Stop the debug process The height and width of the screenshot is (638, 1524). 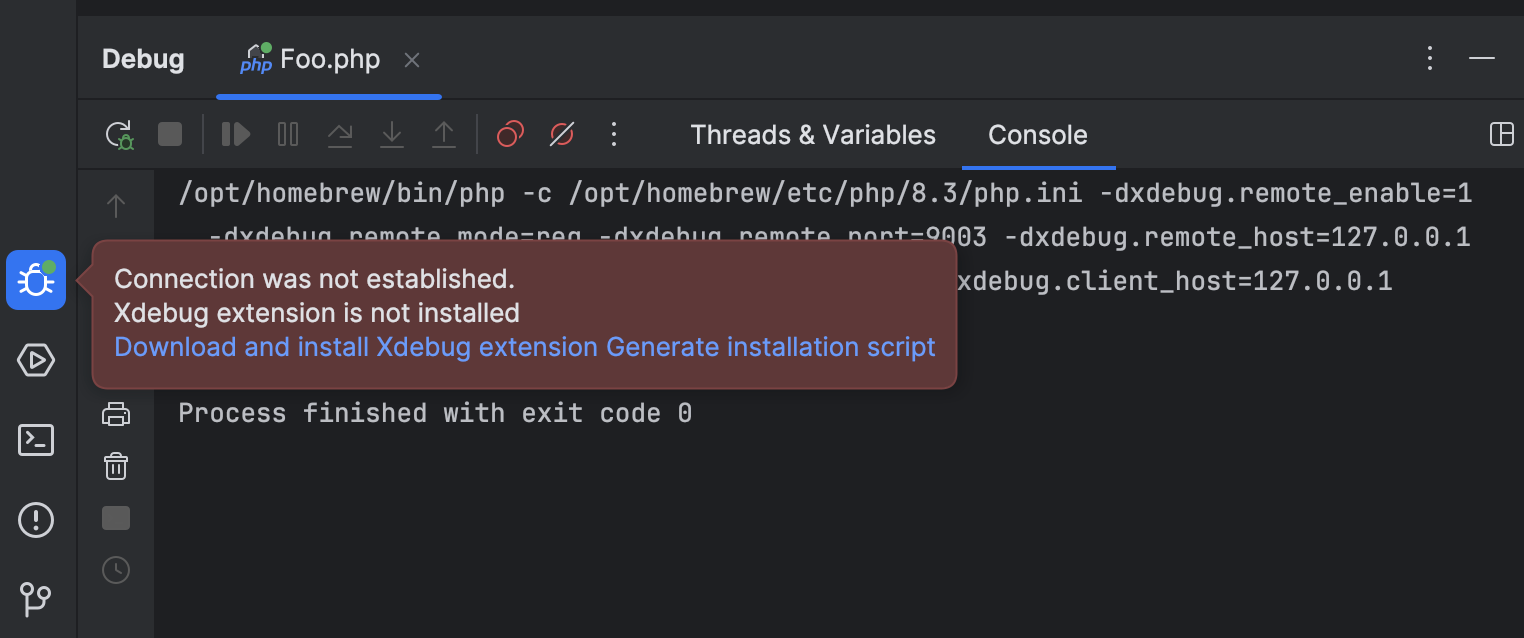coord(170,134)
